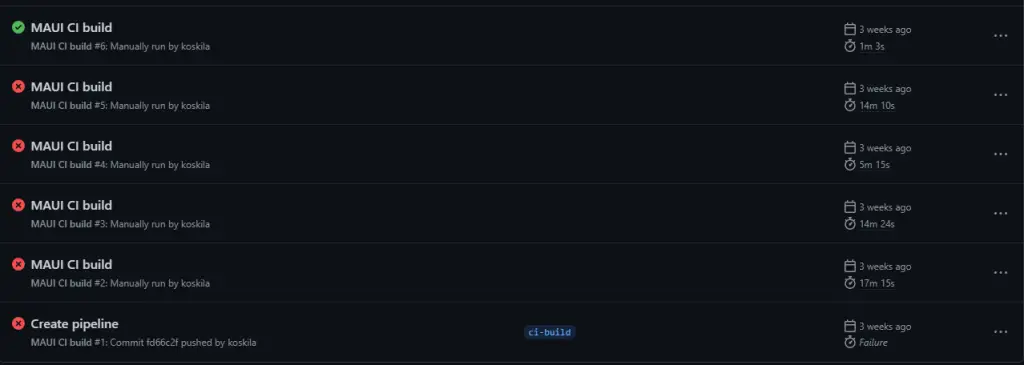Click the failed status icon of build #4
Screen dimensions: 1024x365
pos(18,146)
